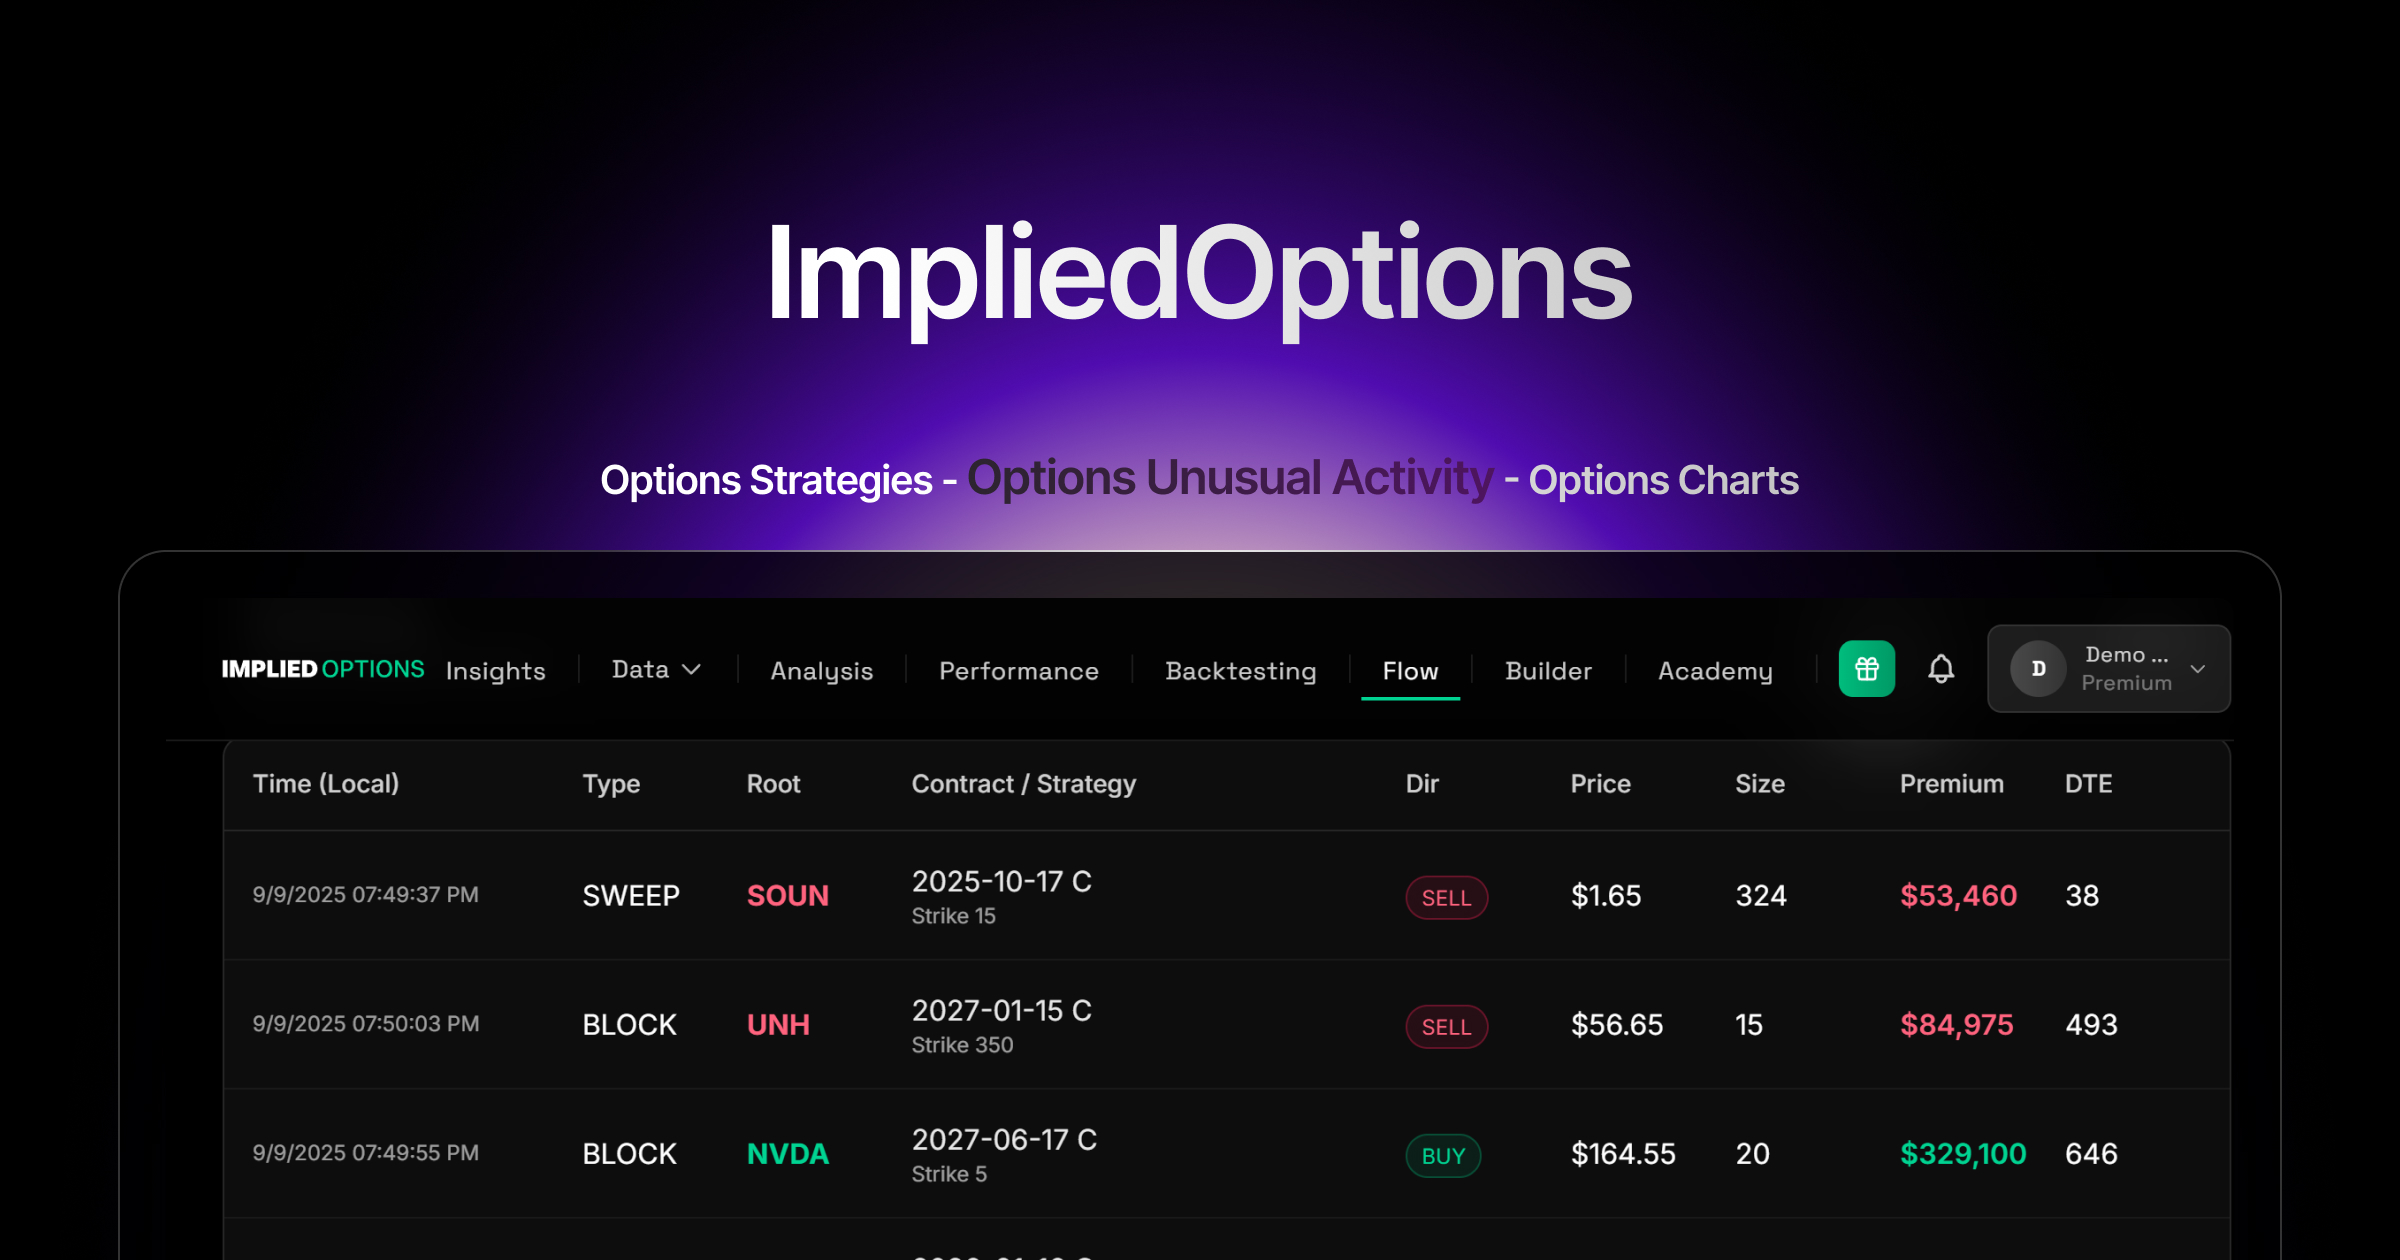Click the IMPLIED OPTIONS logo
Screen dimensions: 2400x1260
click(x=323, y=668)
